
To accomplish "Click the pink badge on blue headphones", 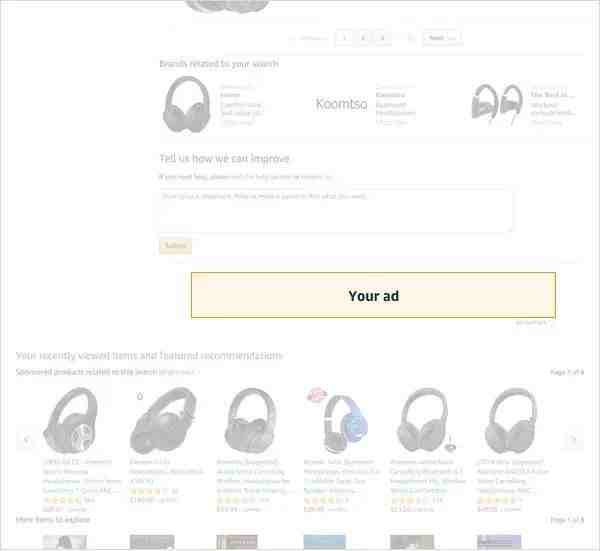I will [317, 394].
